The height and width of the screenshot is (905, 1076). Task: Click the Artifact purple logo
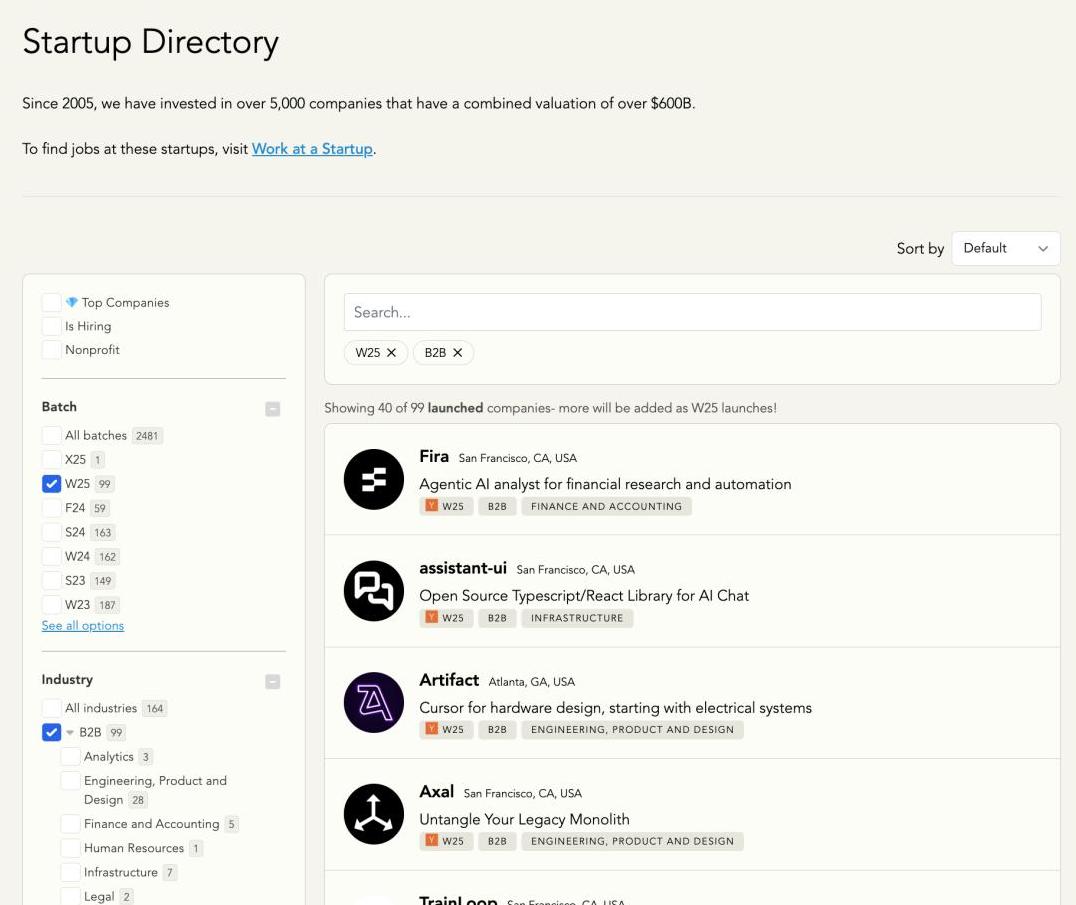click(373, 703)
